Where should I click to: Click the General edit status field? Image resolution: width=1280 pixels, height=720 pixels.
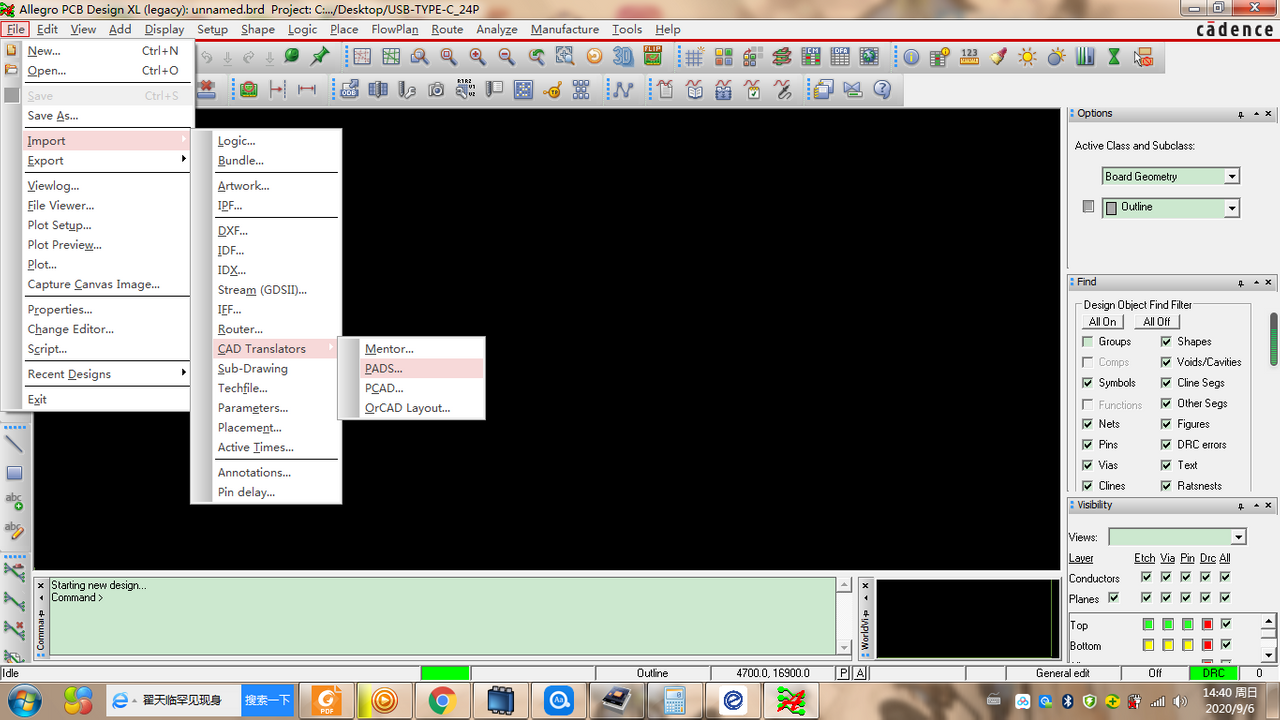pyautogui.click(x=1063, y=674)
